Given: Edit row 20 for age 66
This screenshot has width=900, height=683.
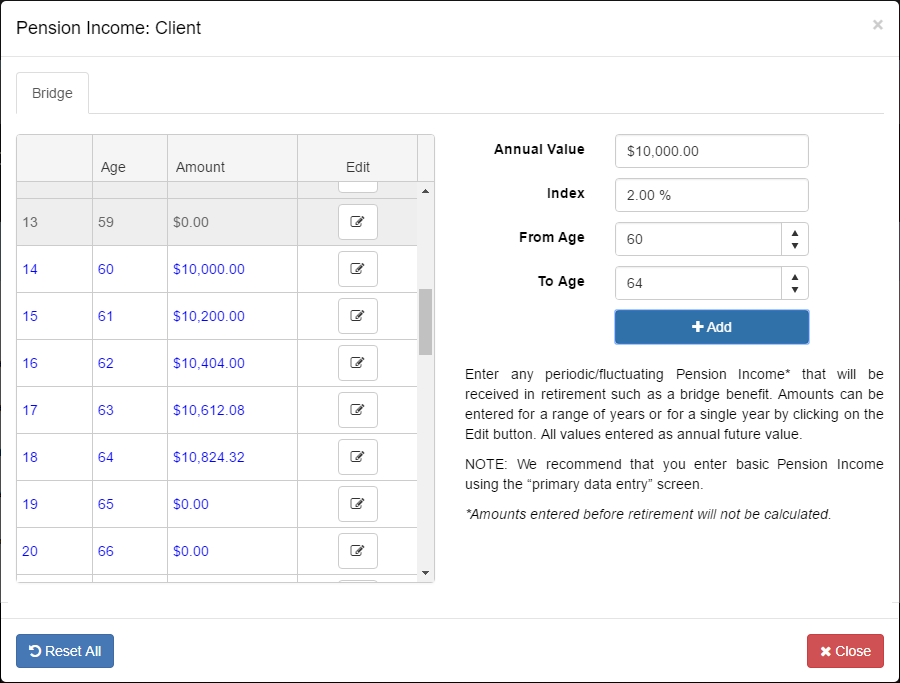Looking at the screenshot, I should point(357,551).
